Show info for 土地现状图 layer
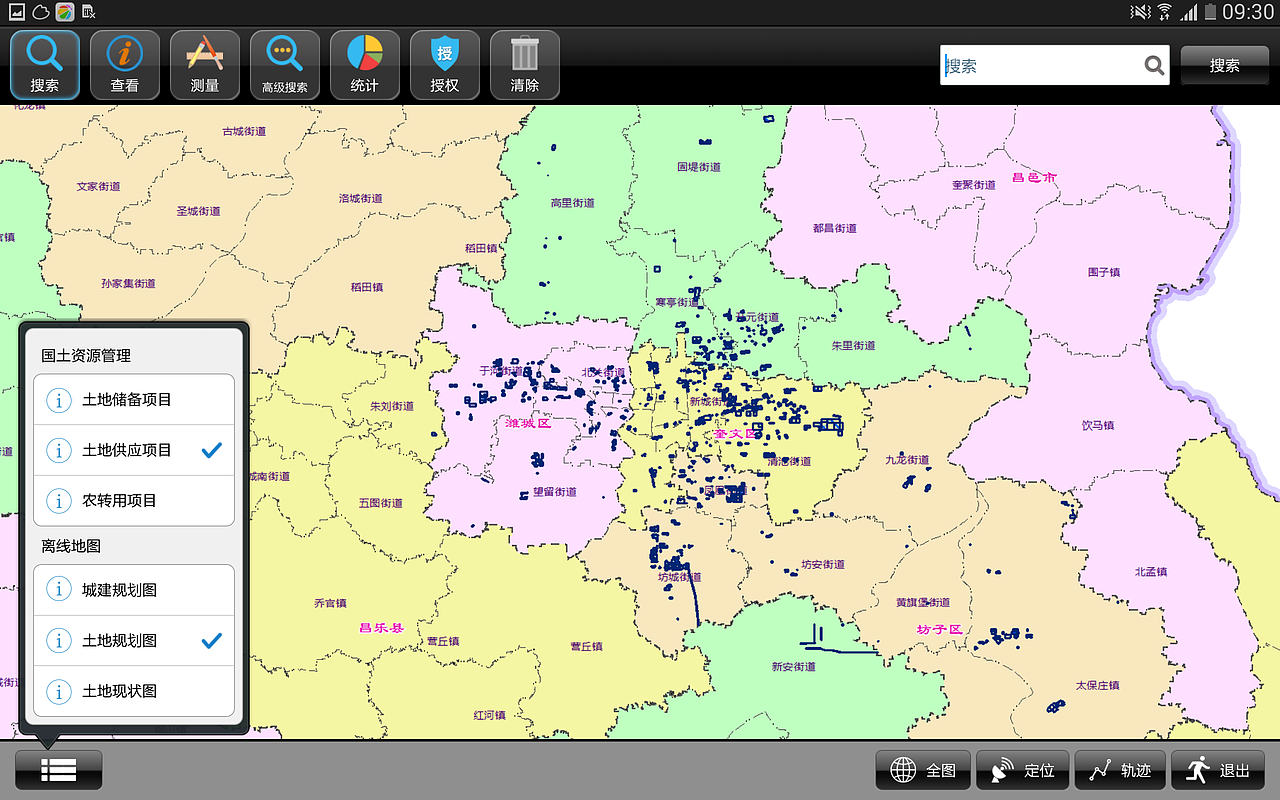 click(x=59, y=691)
